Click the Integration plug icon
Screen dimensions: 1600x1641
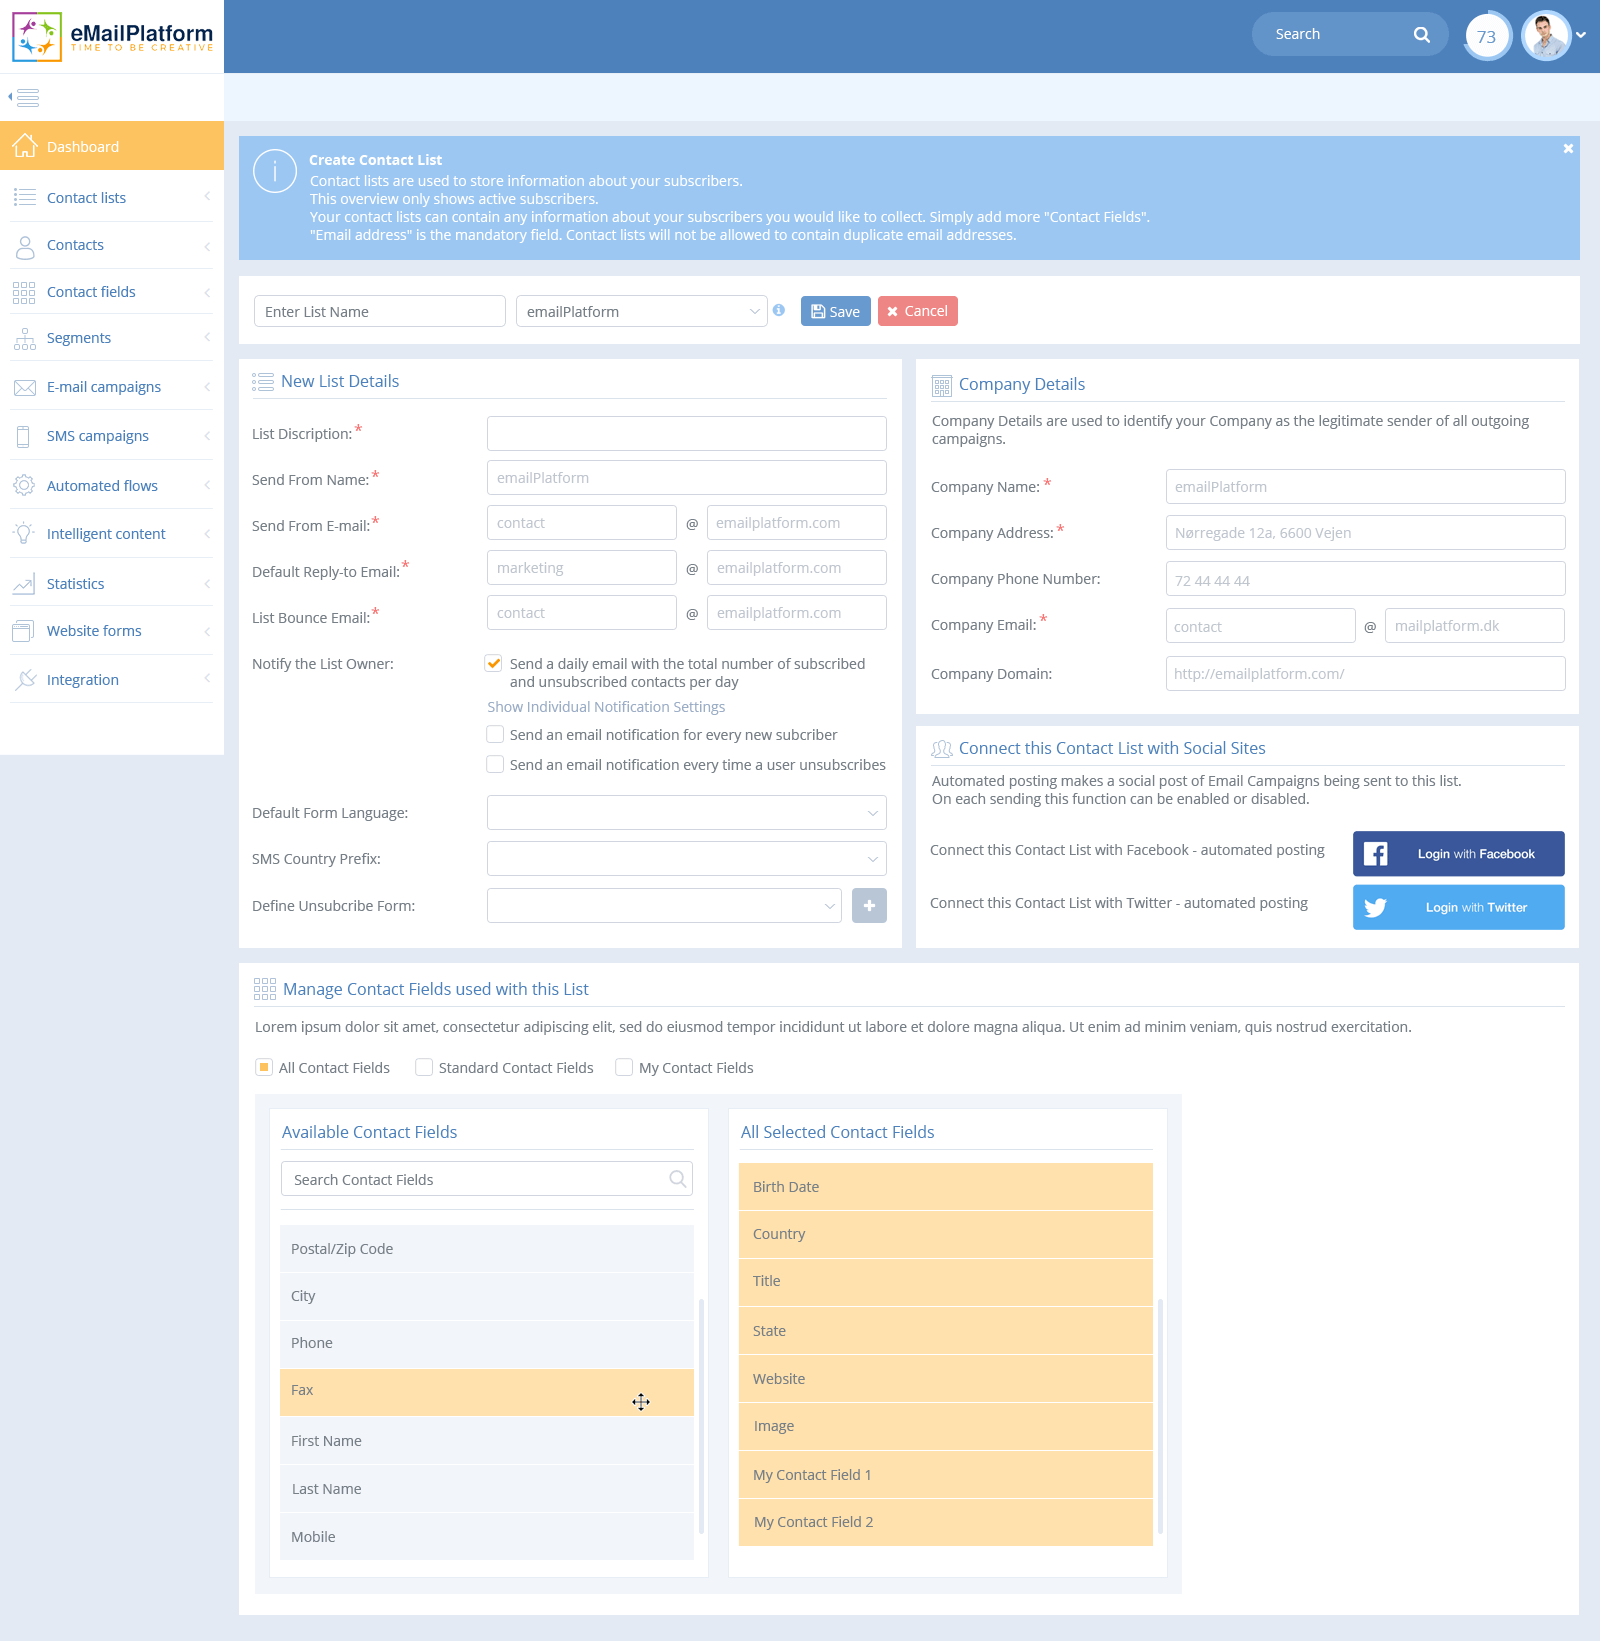[x=26, y=680]
